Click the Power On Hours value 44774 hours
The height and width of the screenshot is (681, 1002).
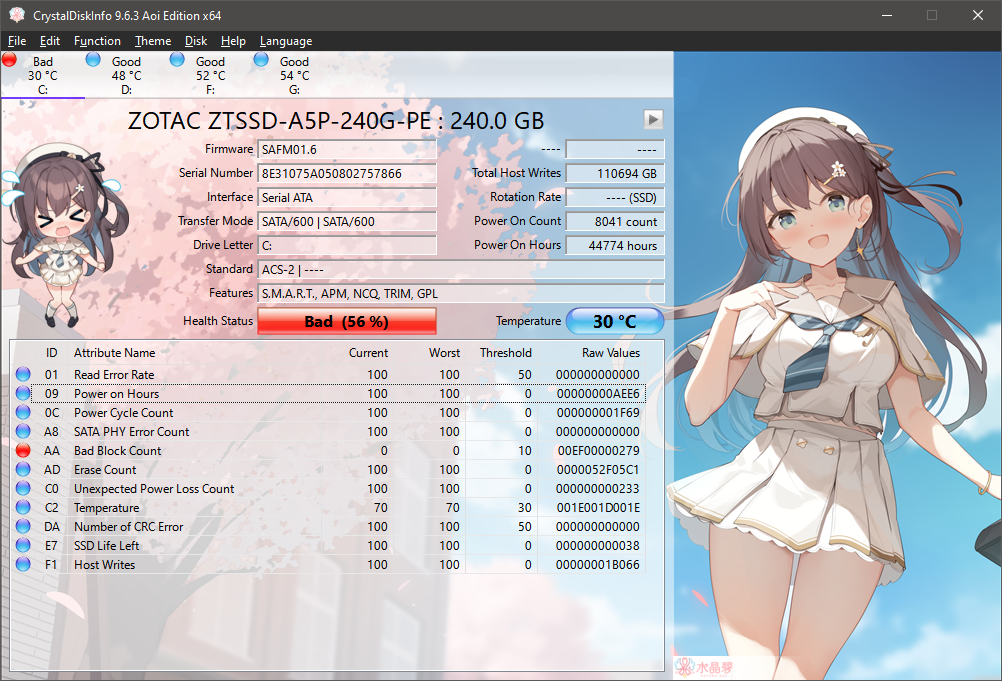click(x=615, y=245)
